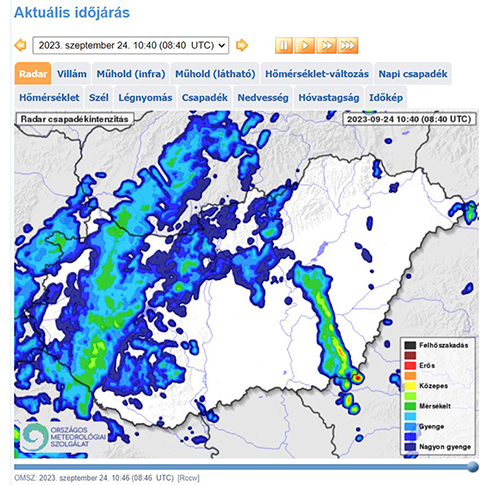This screenshot has width=480, height=485.
Task: Click the time slider handle
Action: [x=473, y=466]
